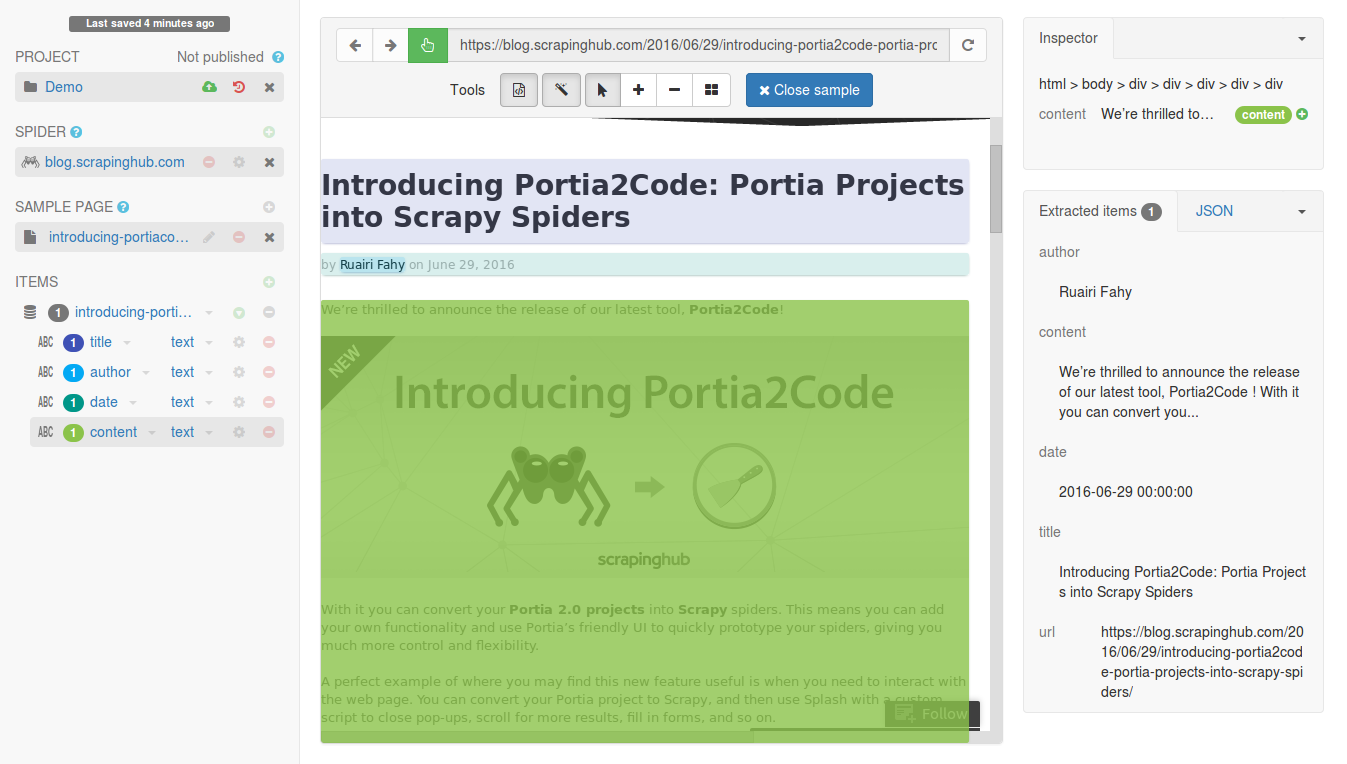The height and width of the screenshot is (764, 1347).
Task: Click the Ruairi Fahy author link
Action: coord(372,265)
